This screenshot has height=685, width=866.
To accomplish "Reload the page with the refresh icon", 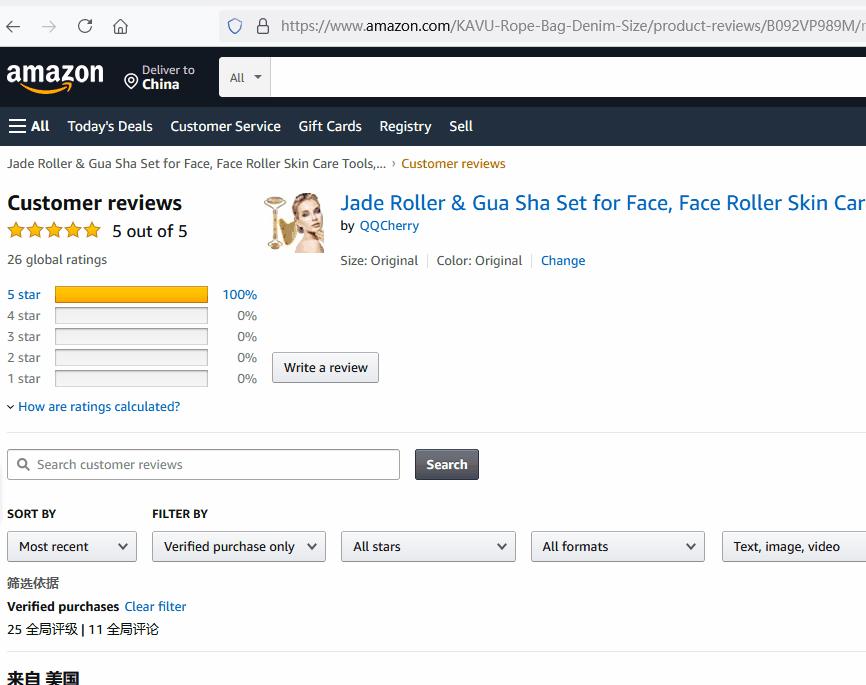I will 85,26.
